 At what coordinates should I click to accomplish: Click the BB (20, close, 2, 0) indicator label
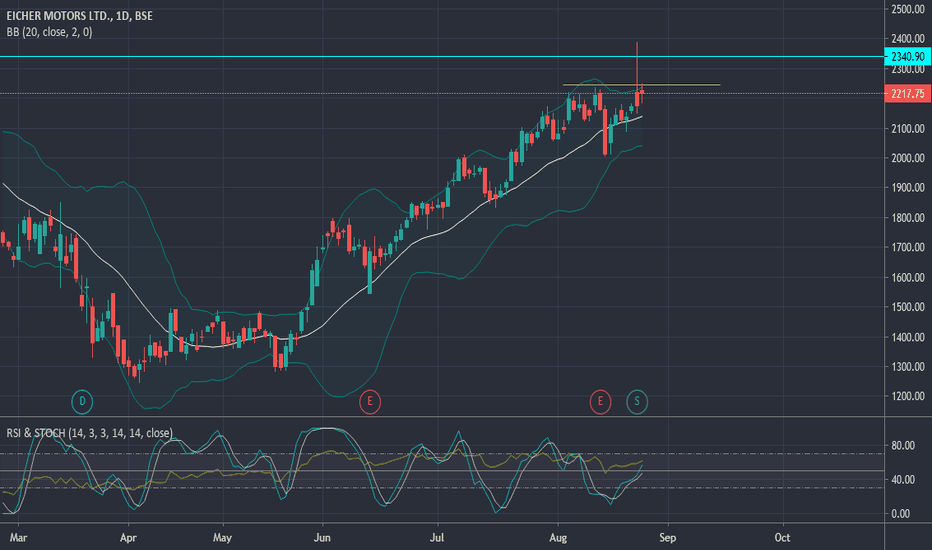[49, 32]
